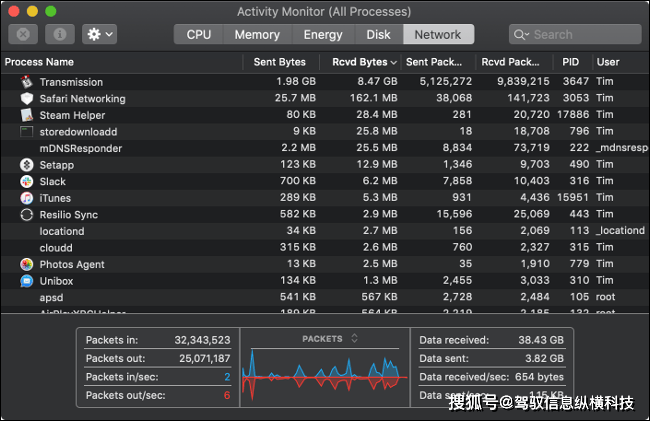Viewport: 650px width, 421px height.
Task: Select the Slack process name
Action: click(53, 181)
